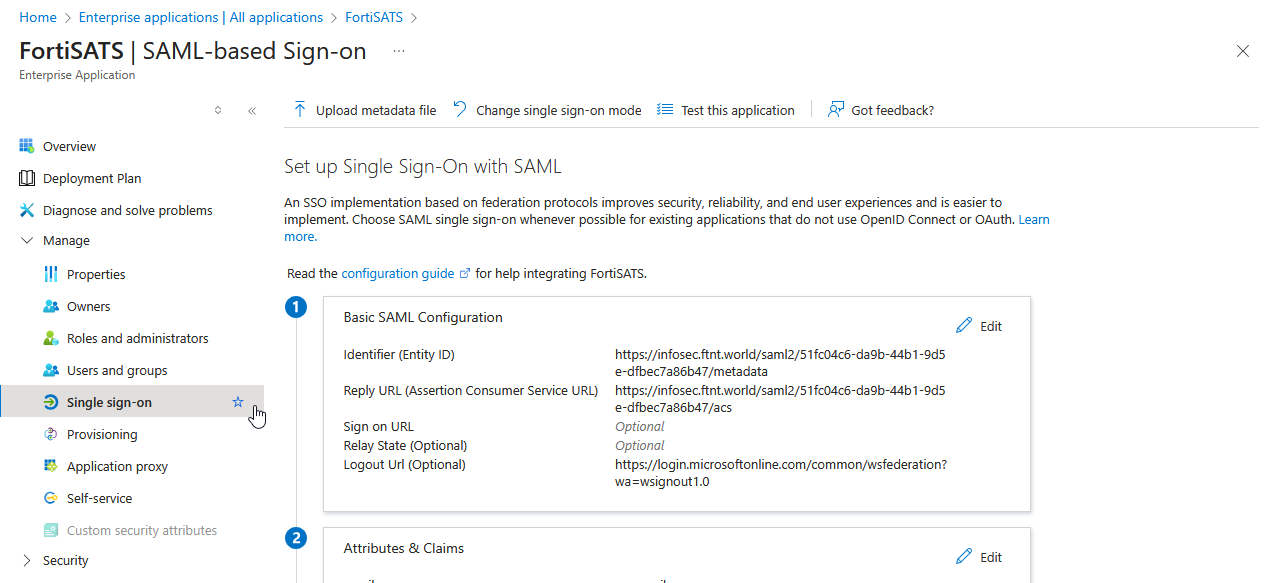The height and width of the screenshot is (583, 1278).
Task: Select Properties text in sidebar
Action: click(x=96, y=275)
